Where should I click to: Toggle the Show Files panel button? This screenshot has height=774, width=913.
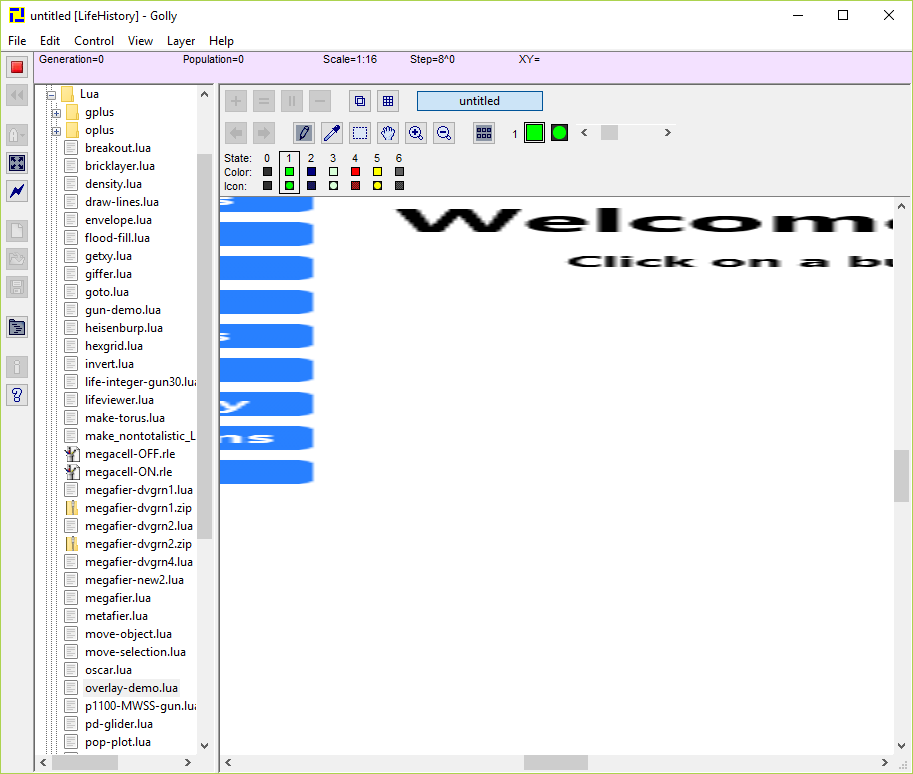pos(17,327)
